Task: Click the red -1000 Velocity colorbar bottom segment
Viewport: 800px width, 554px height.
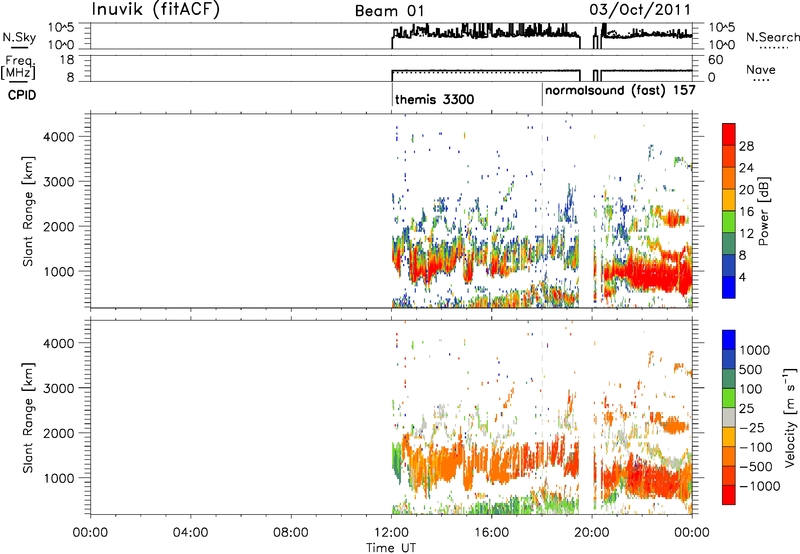Action: tap(729, 495)
